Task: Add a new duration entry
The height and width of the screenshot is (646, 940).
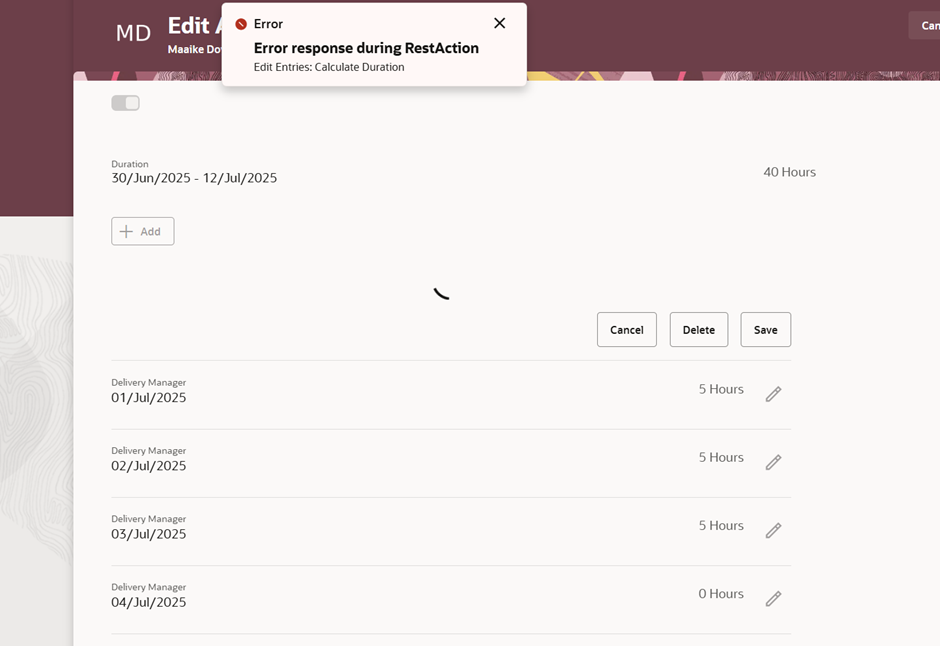Action: [x=142, y=231]
